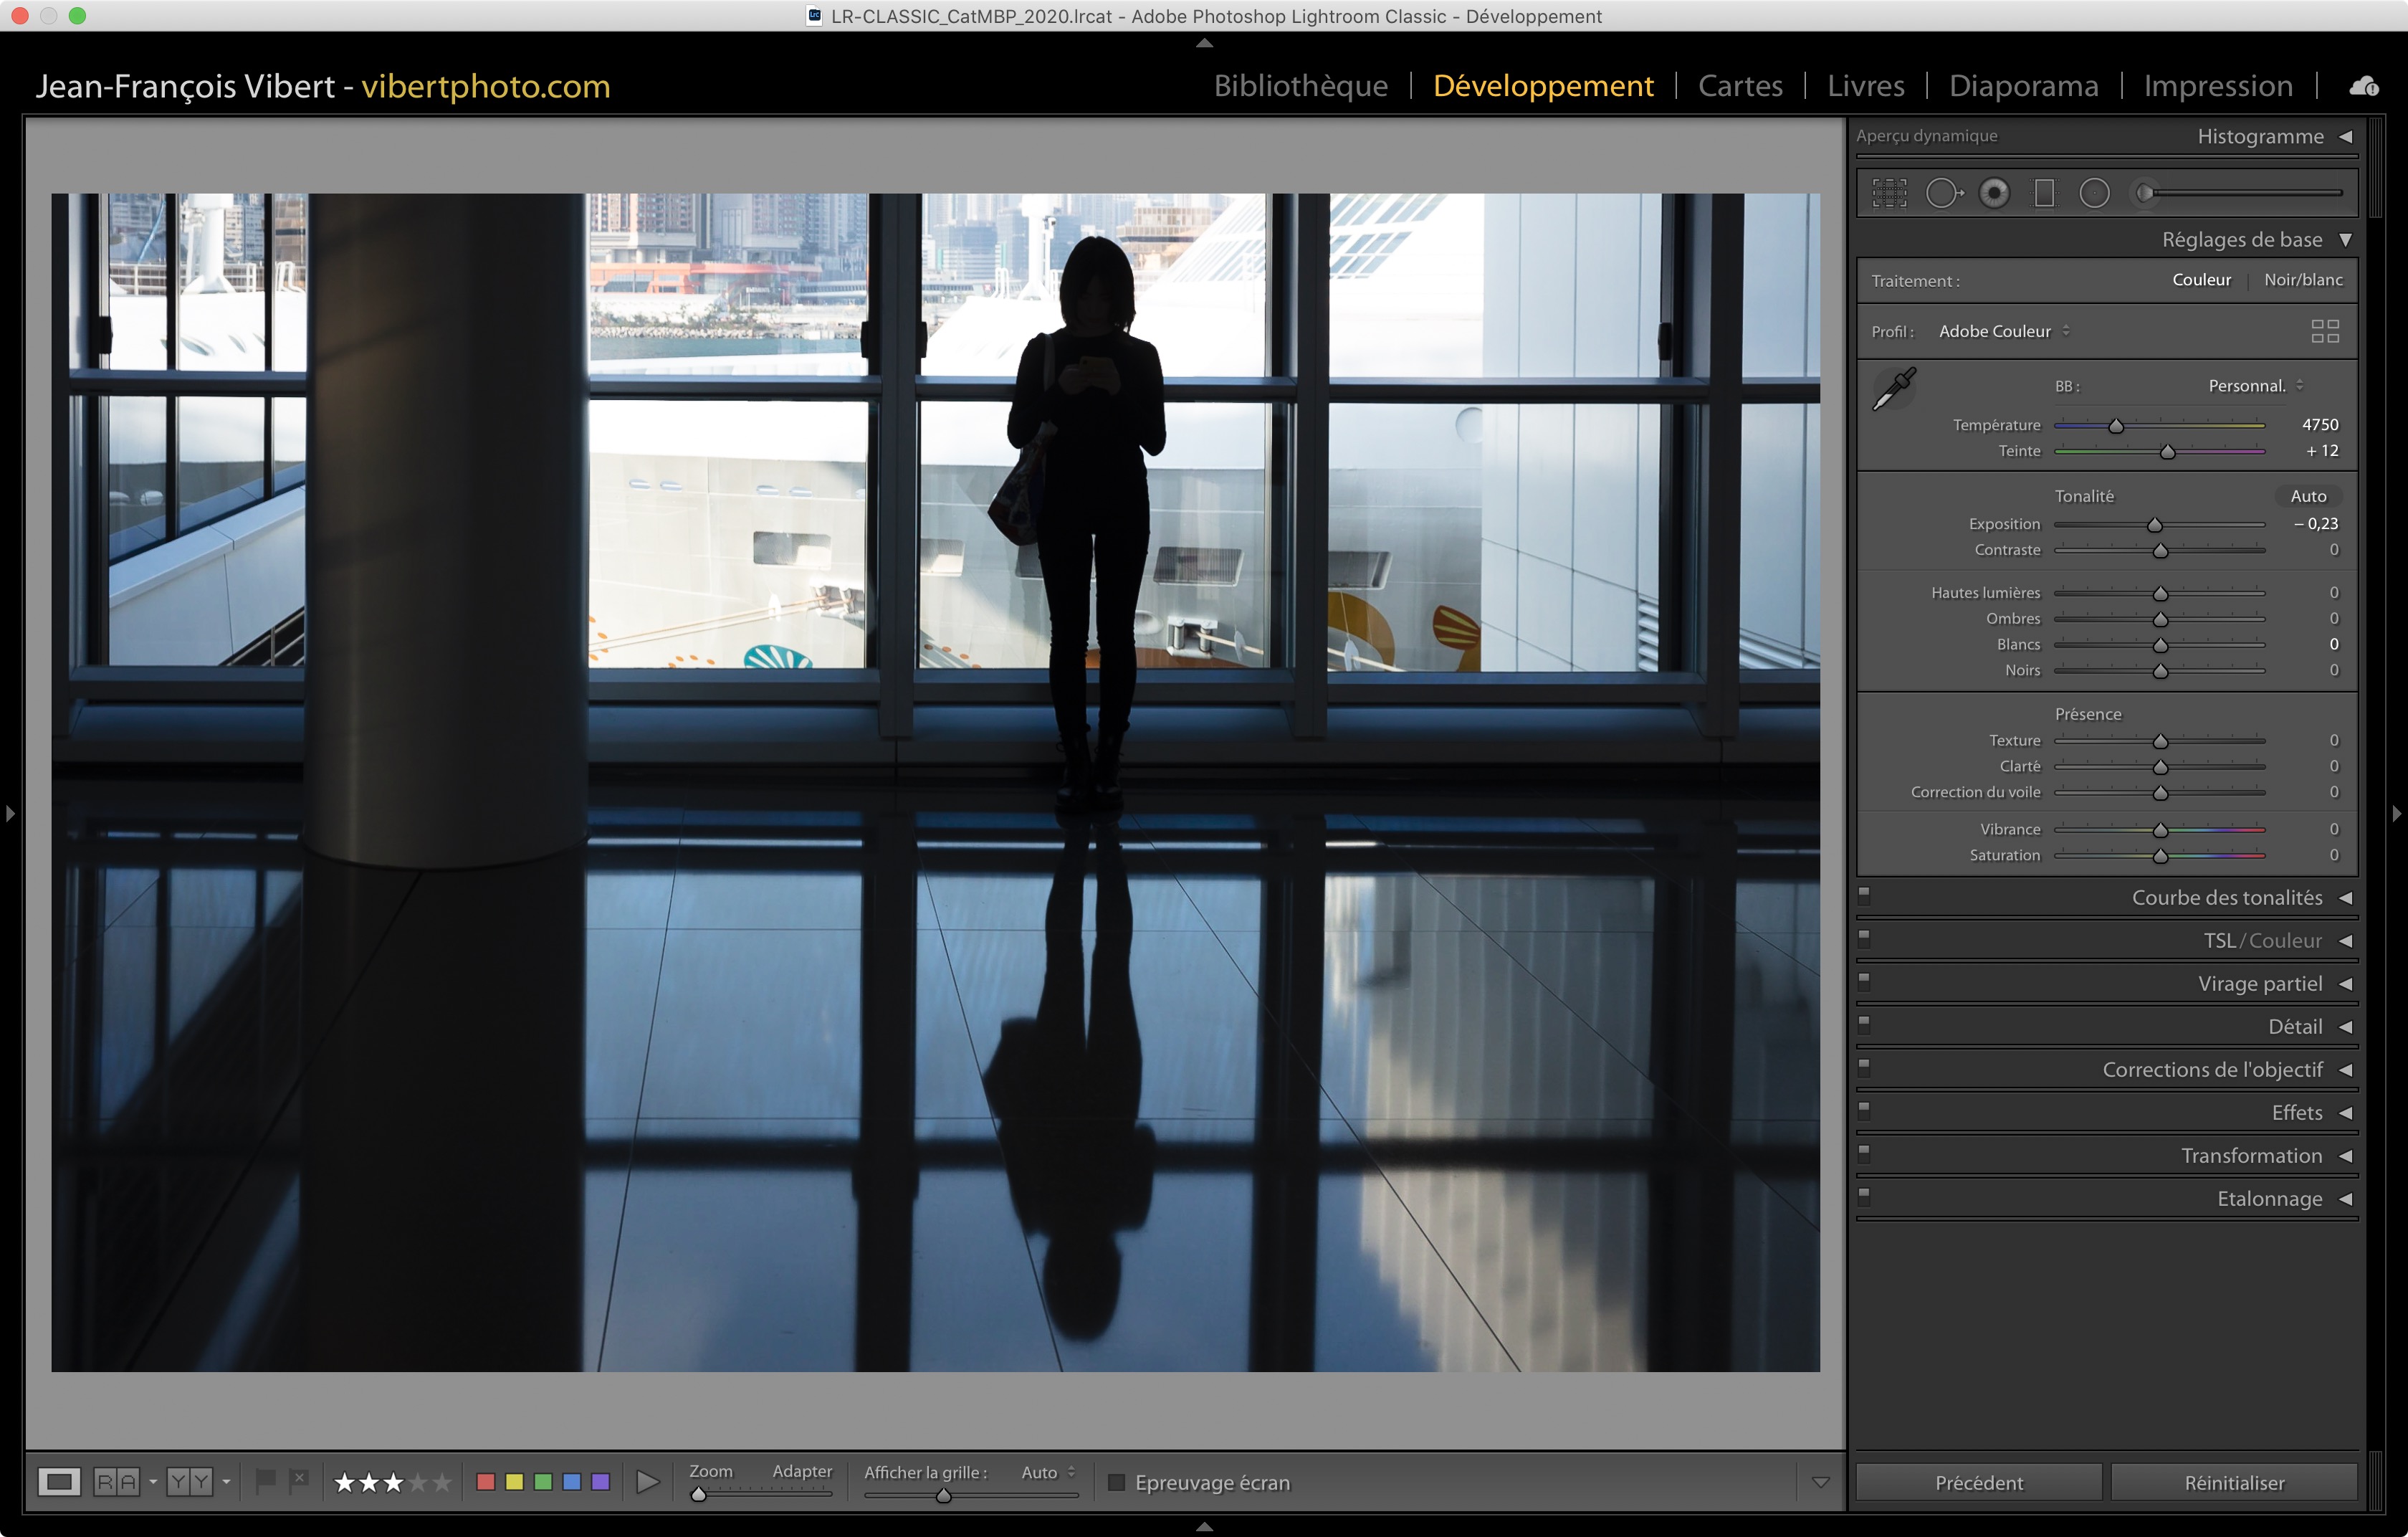Pick the white balance eyedropper tool
Screen dimensions: 2408x1537
pos(1893,389)
